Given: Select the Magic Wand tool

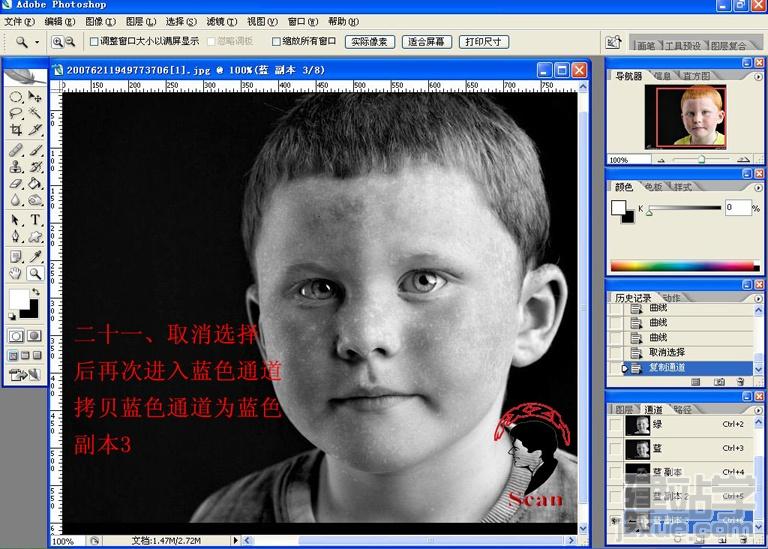Looking at the screenshot, I should pyautogui.click(x=34, y=113).
